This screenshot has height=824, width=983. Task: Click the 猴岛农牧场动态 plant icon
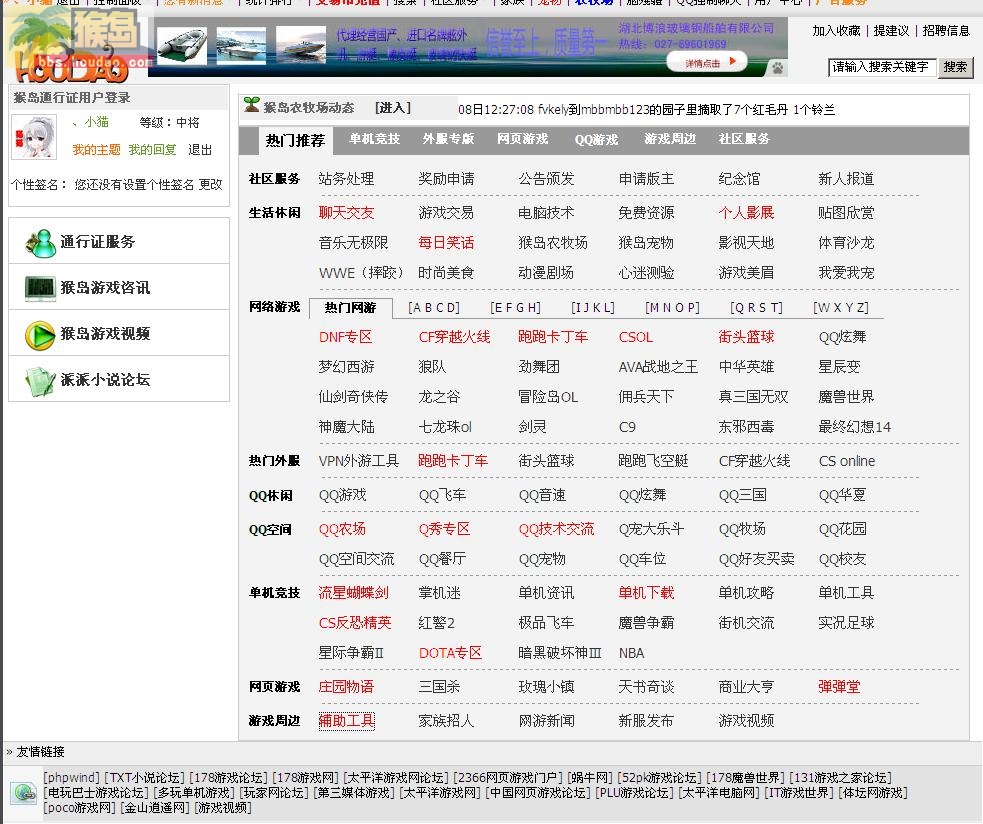coord(251,105)
